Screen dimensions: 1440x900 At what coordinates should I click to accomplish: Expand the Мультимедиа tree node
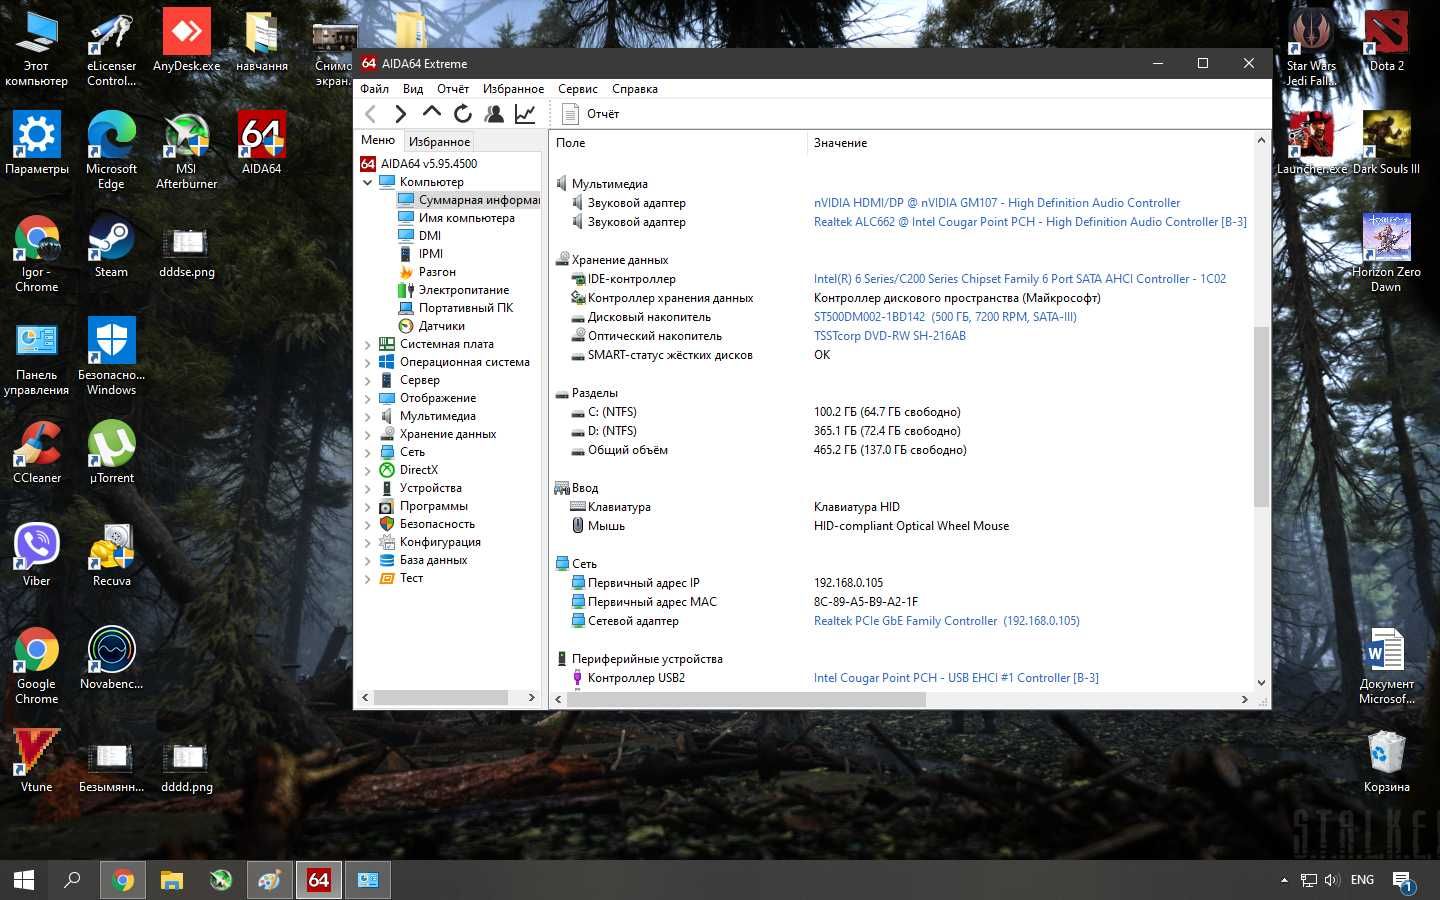click(x=367, y=416)
